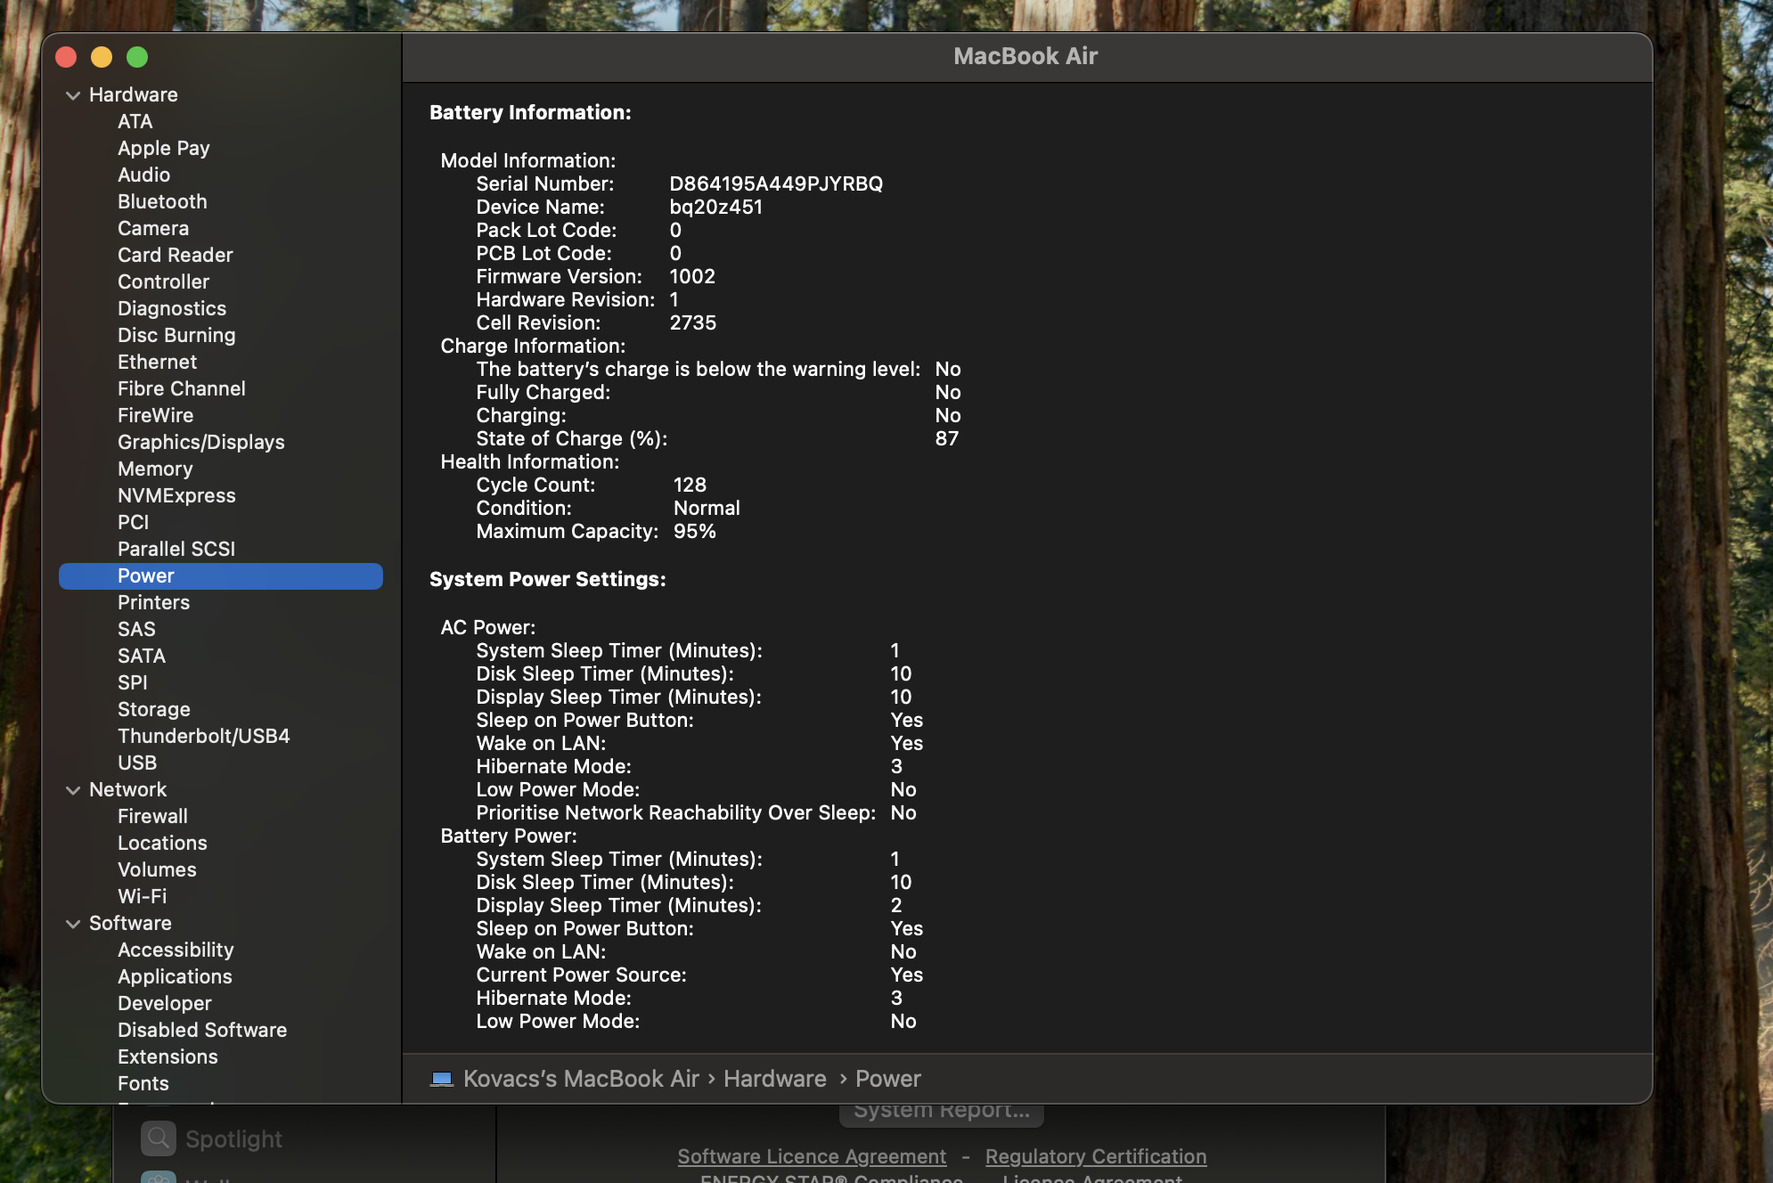Image resolution: width=1773 pixels, height=1183 pixels.
Task: Open Extensions under Software
Action: coord(167,1057)
